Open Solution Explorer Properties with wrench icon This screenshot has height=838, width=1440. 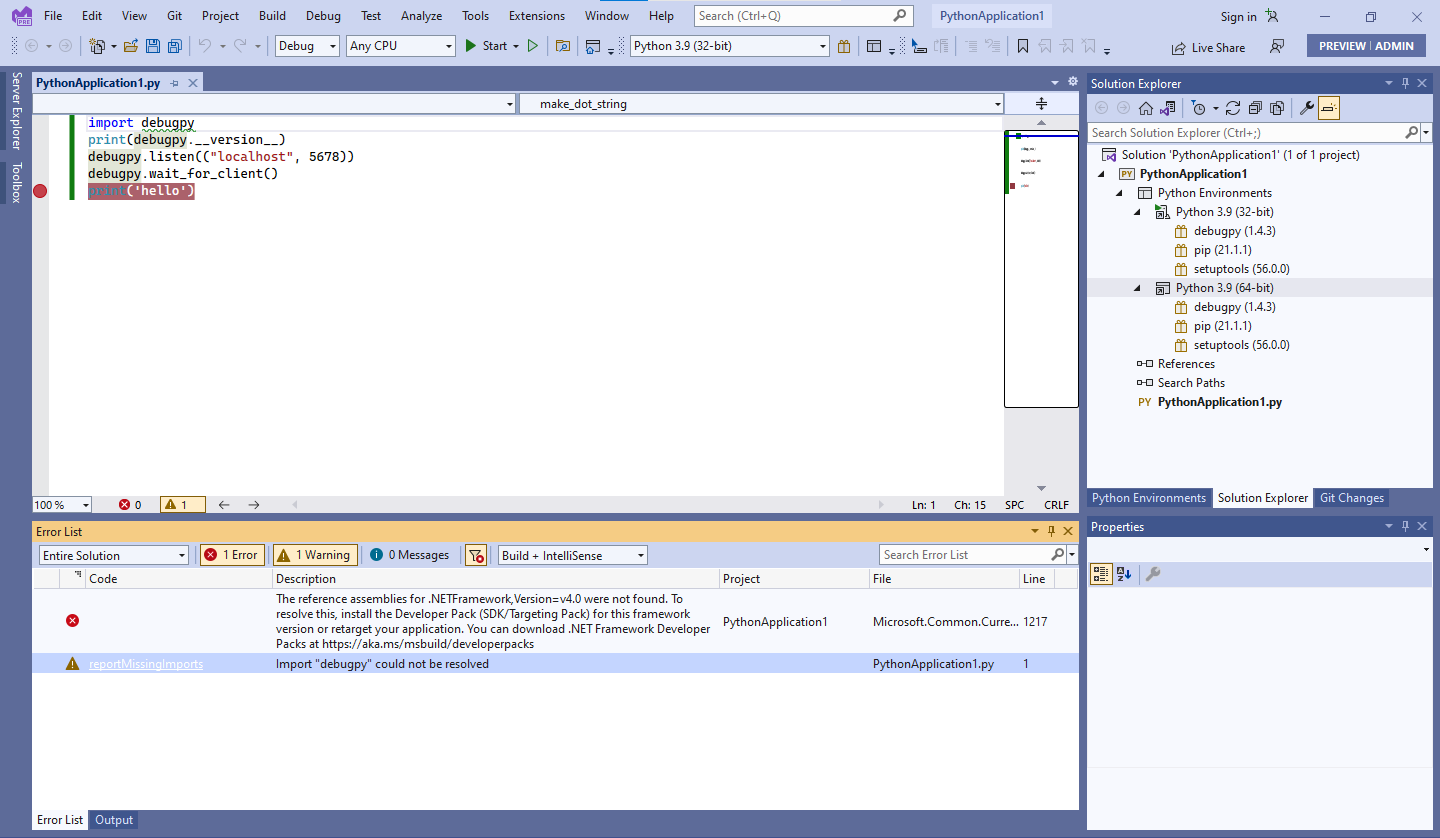click(1306, 107)
